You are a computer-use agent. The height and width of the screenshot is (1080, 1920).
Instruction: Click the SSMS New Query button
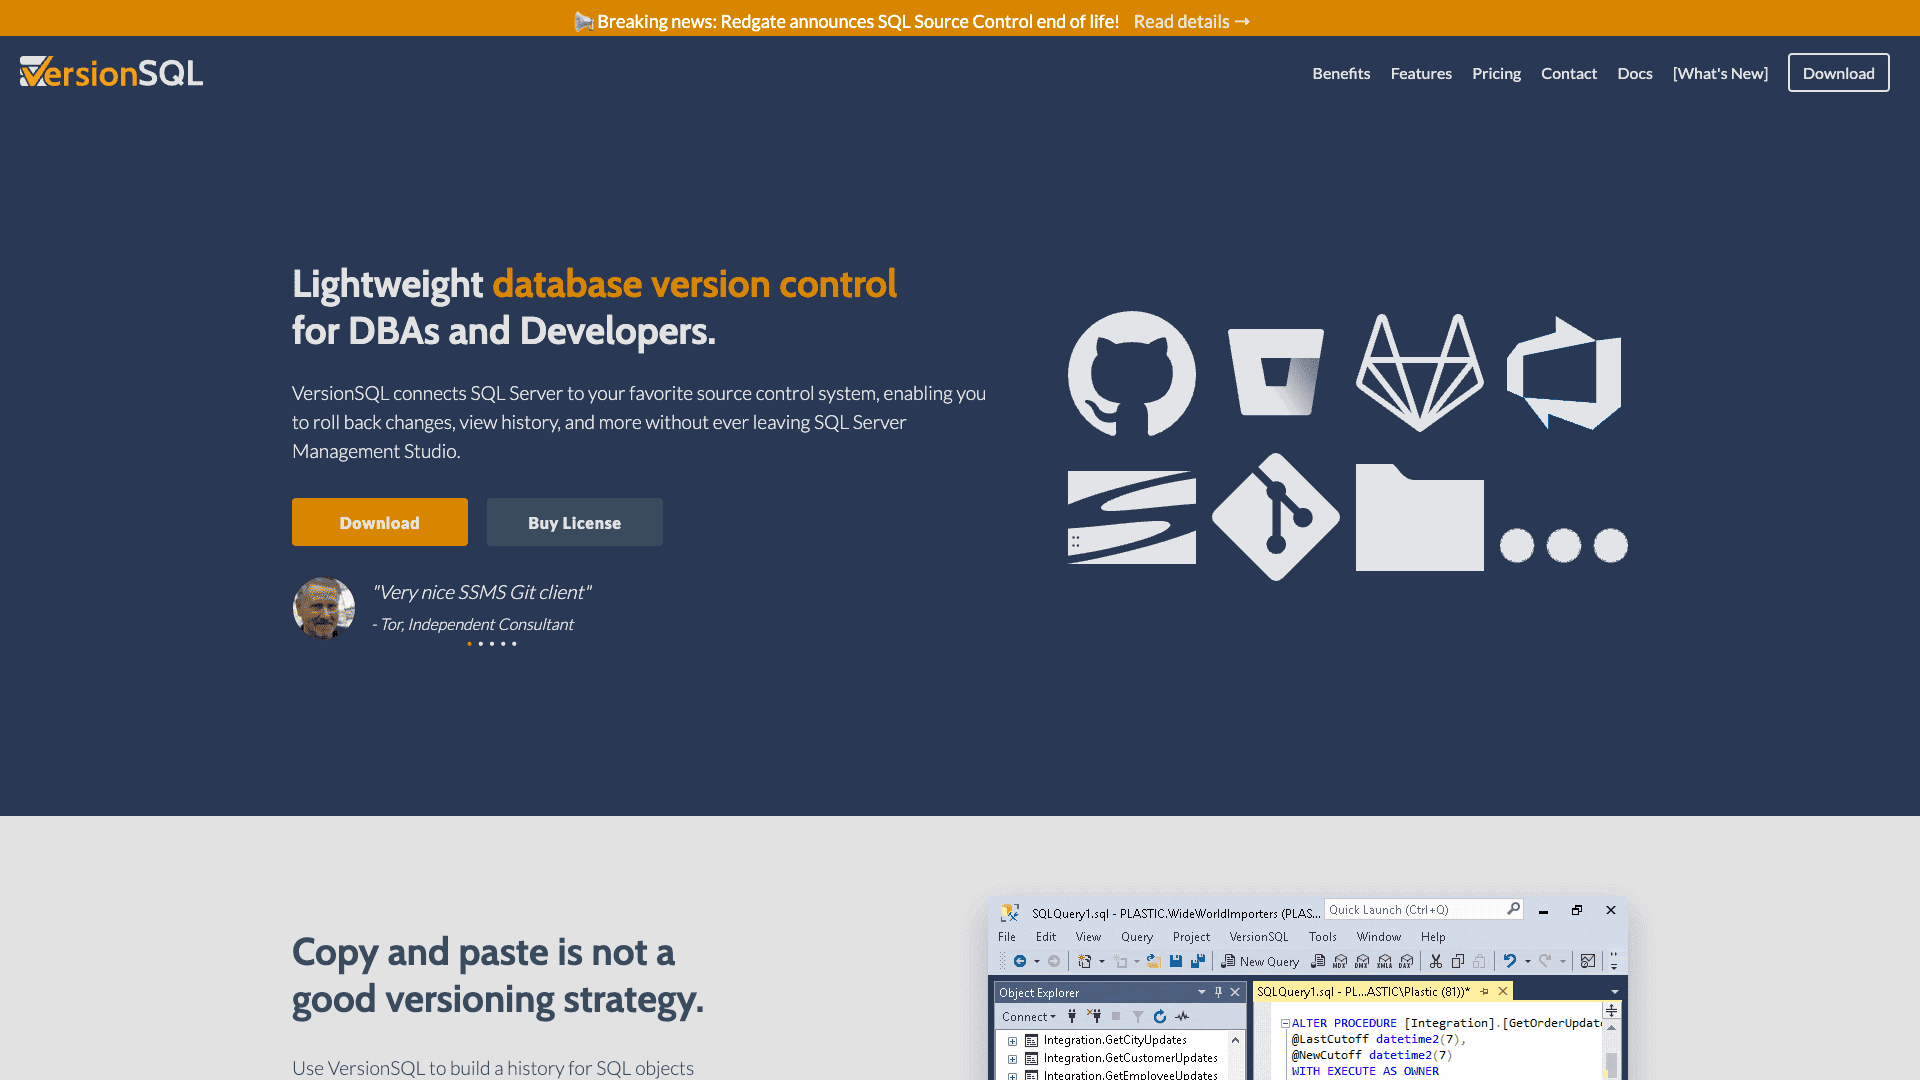[x=1260, y=961]
